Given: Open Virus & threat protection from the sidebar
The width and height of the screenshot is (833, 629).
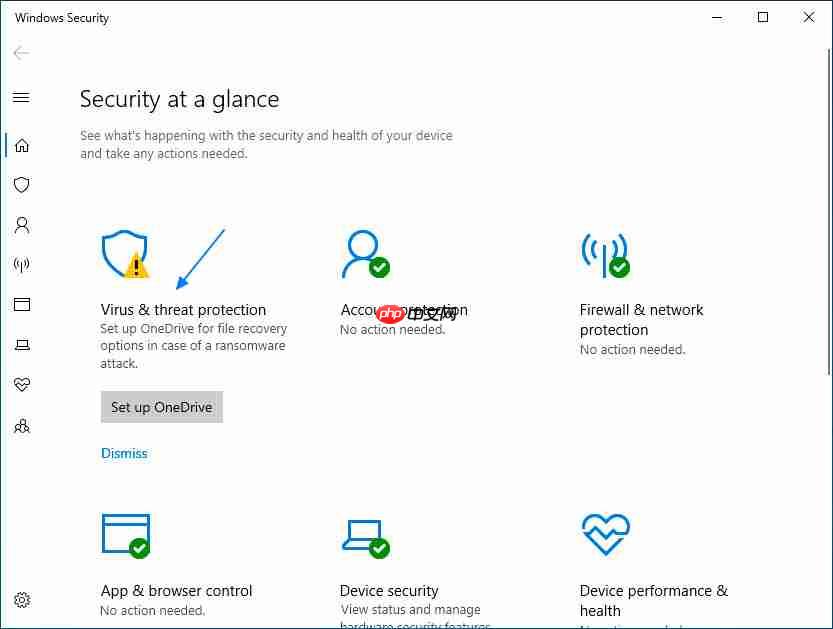Looking at the screenshot, I should click(x=22, y=185).
